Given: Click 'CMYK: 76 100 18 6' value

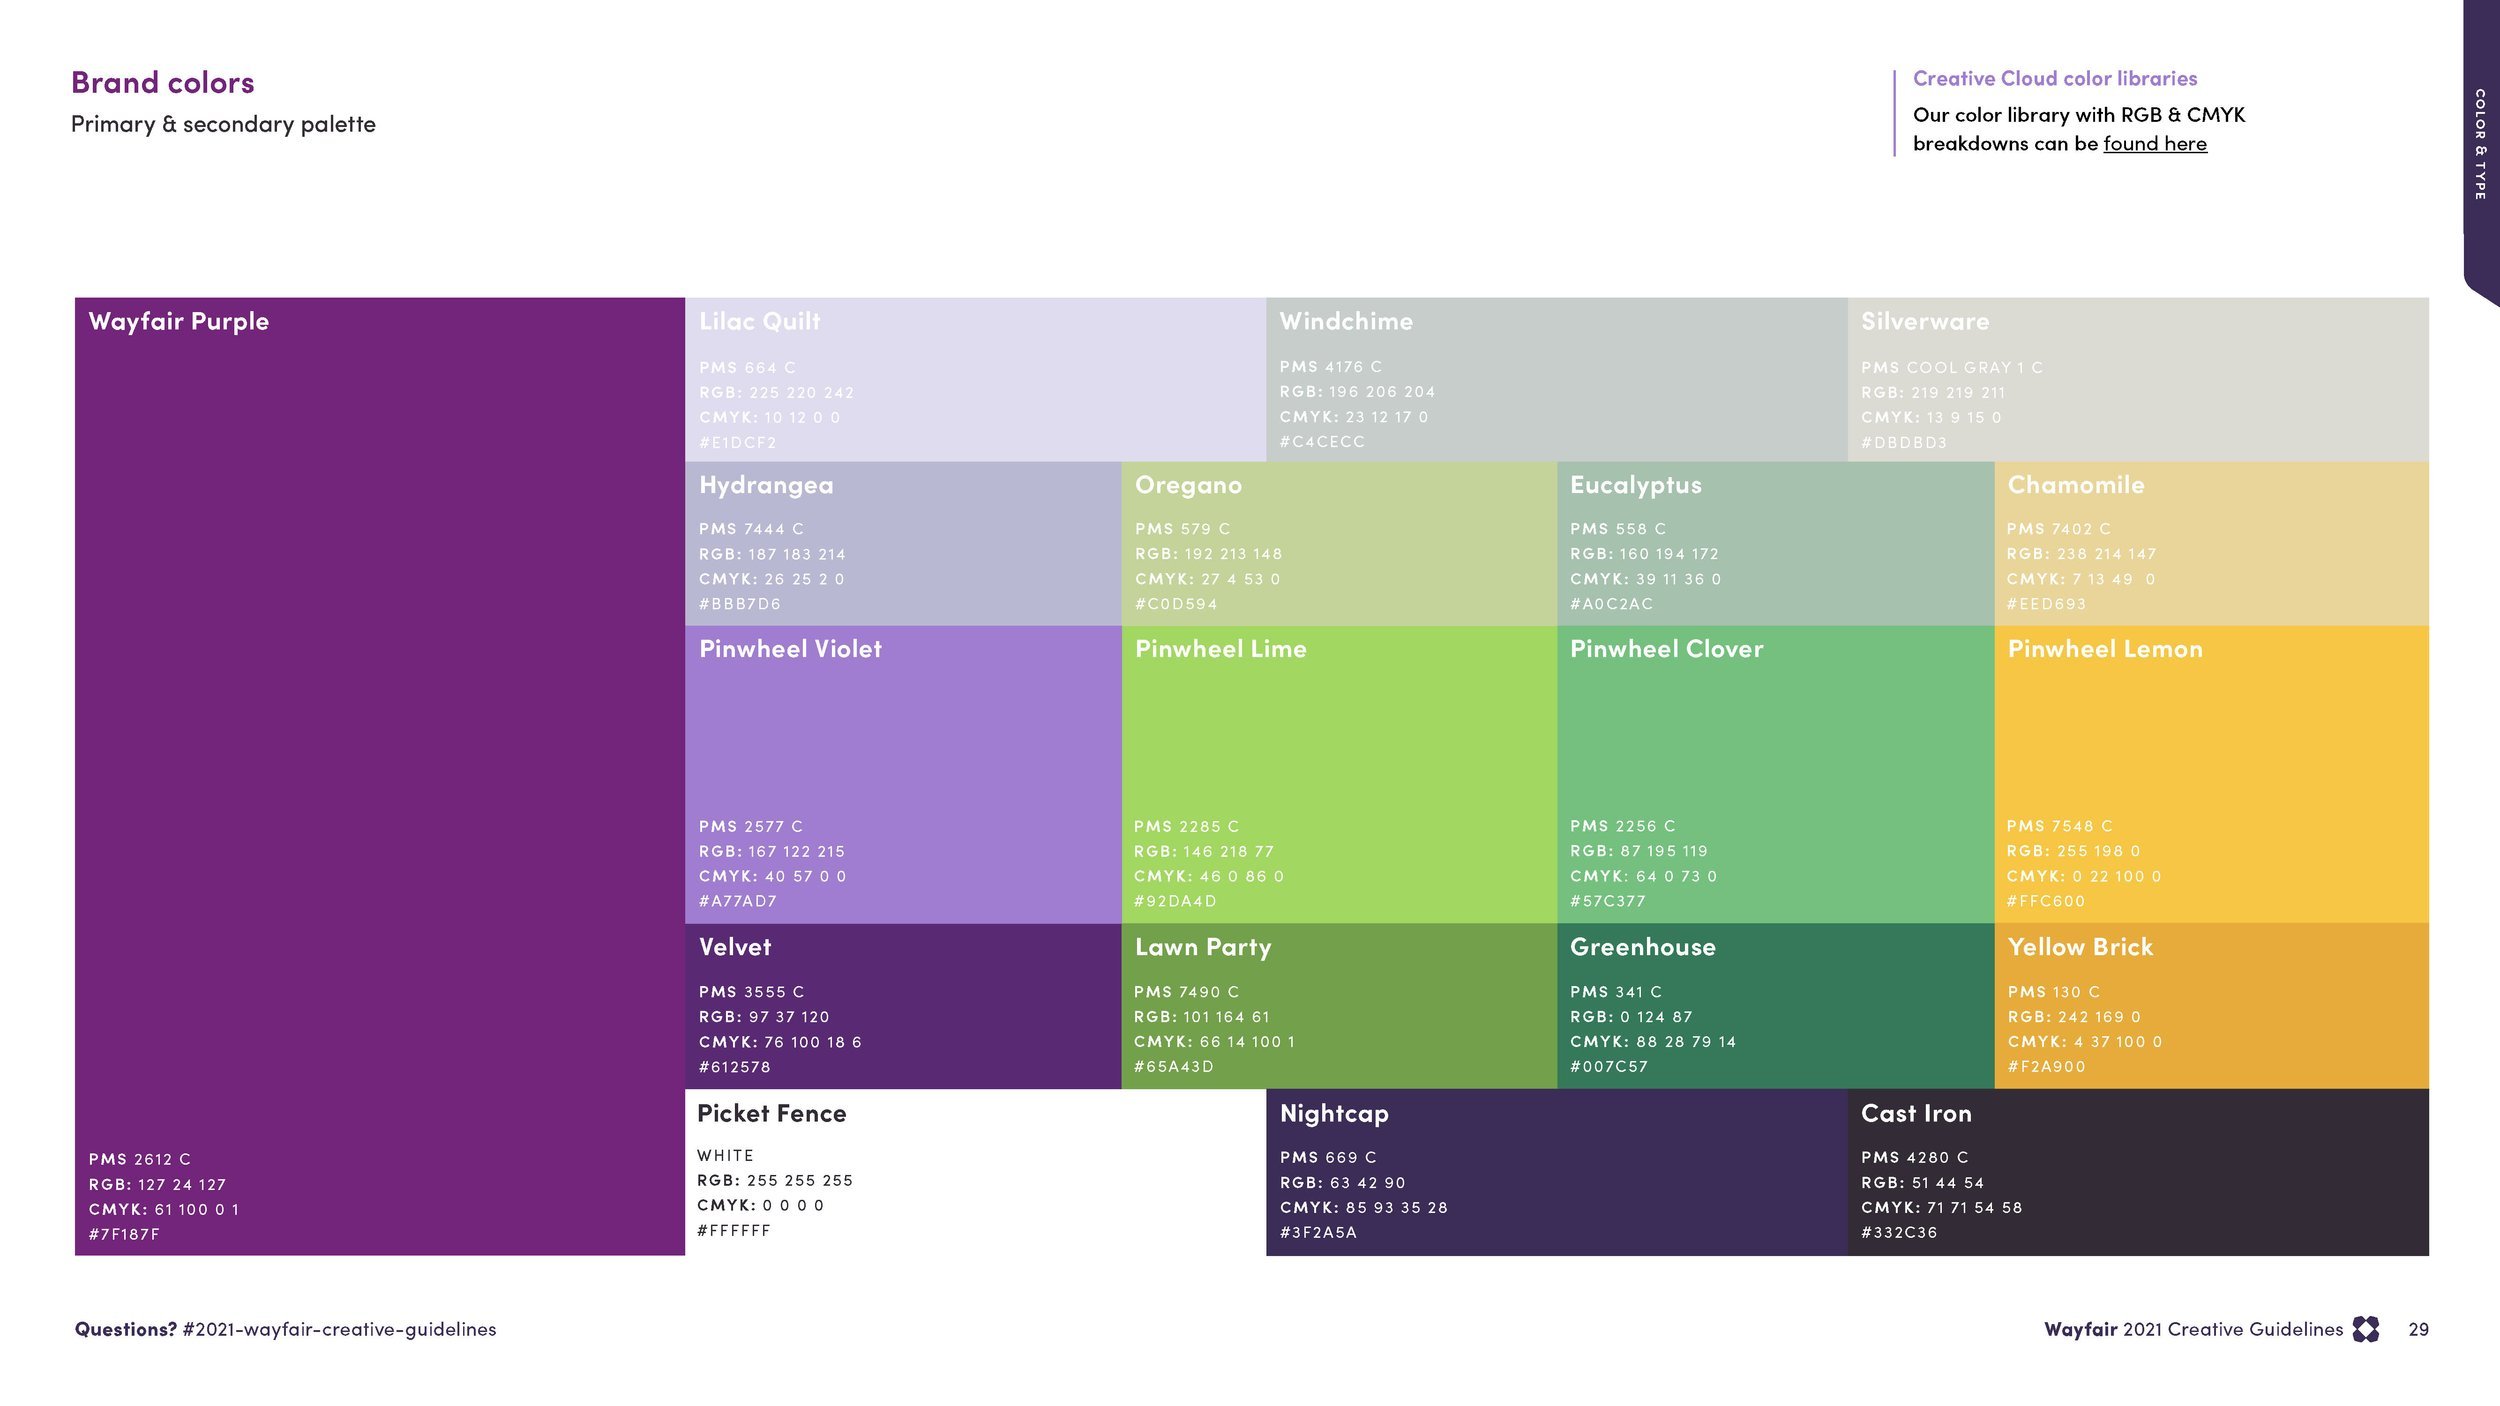Looking at the screenshot, I should coord(780,1042).
